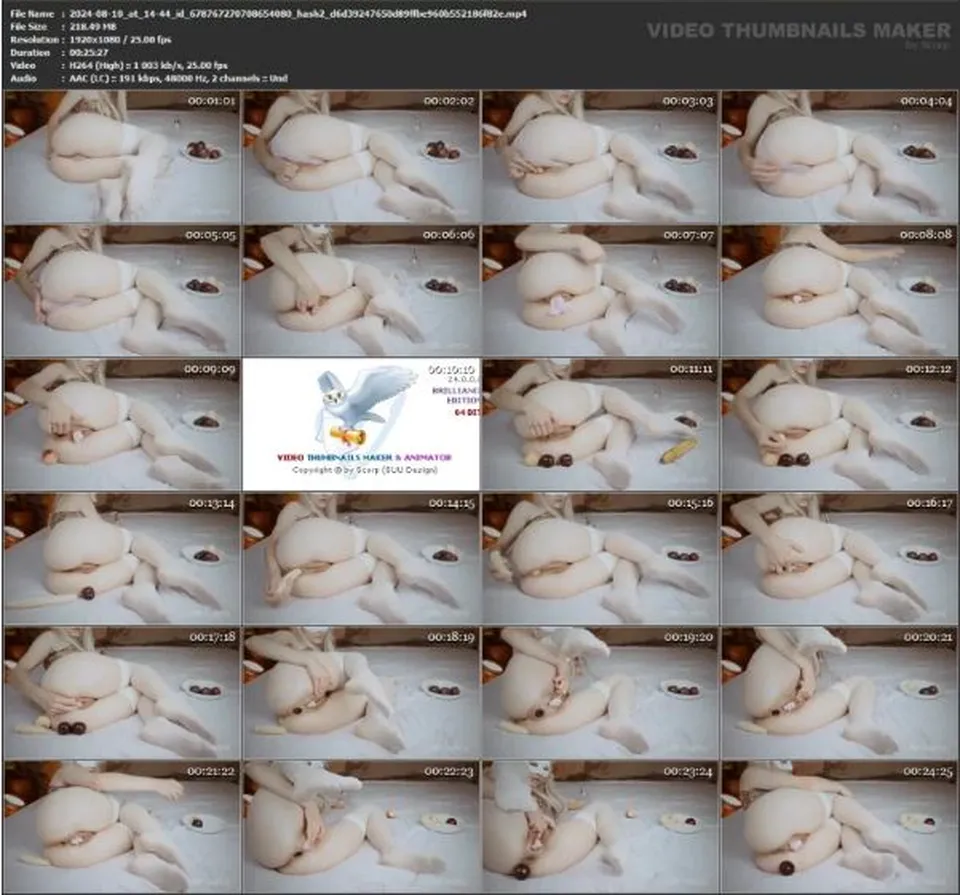Click the Resolution line reading 1920x1080
Image resolution: width=960 pixels, height=895 pixels.
tap(91, 39)
